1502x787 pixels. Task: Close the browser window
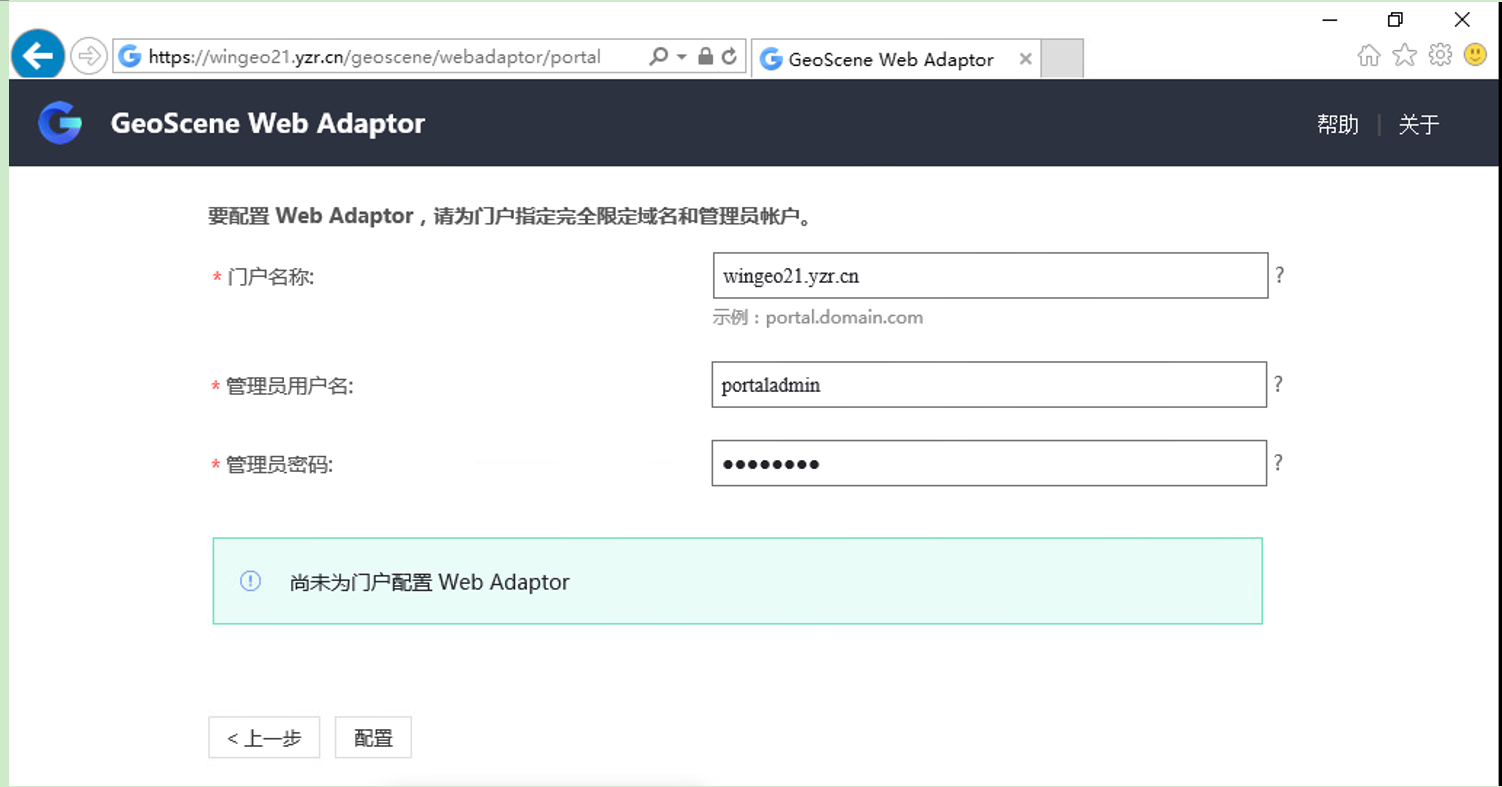[x=1462, y=20]
